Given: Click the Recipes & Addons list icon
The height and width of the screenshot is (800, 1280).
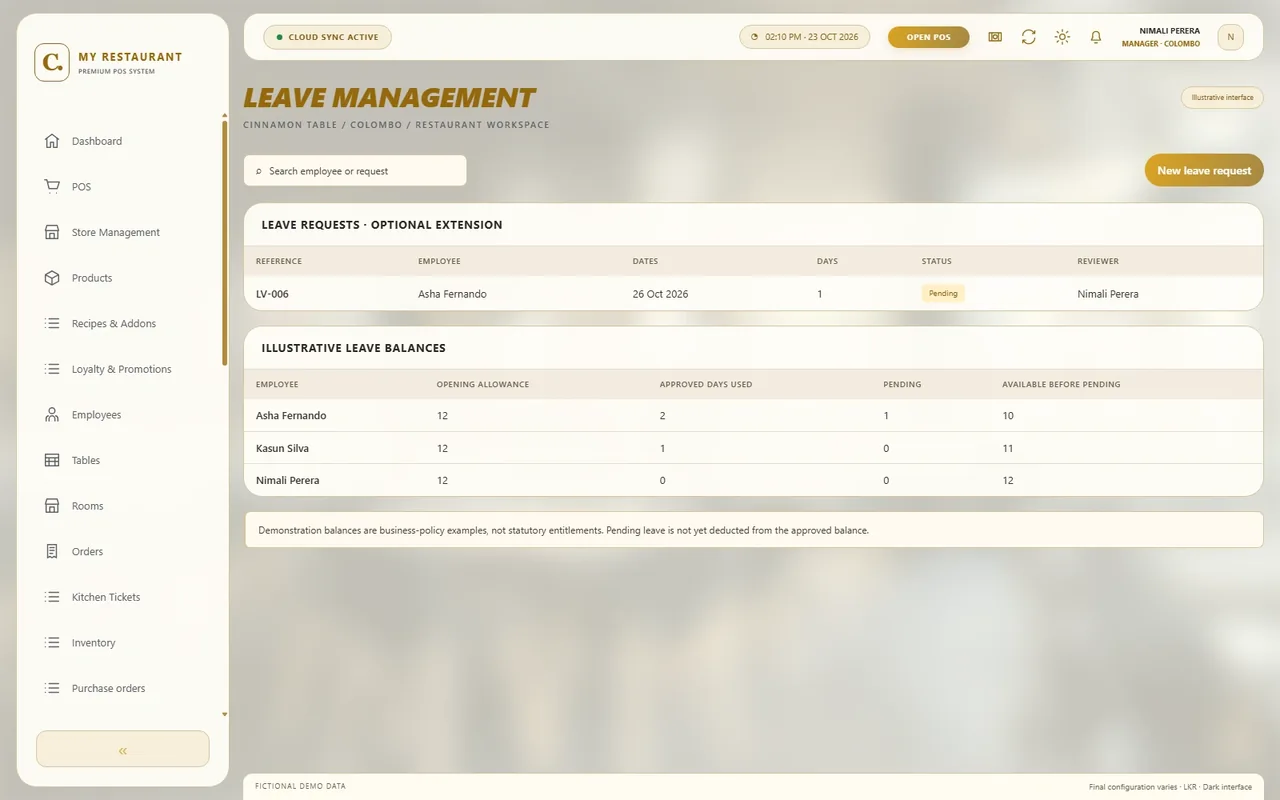Looking at the screenshot, I should pyautogui.click(x=52, y=323).
